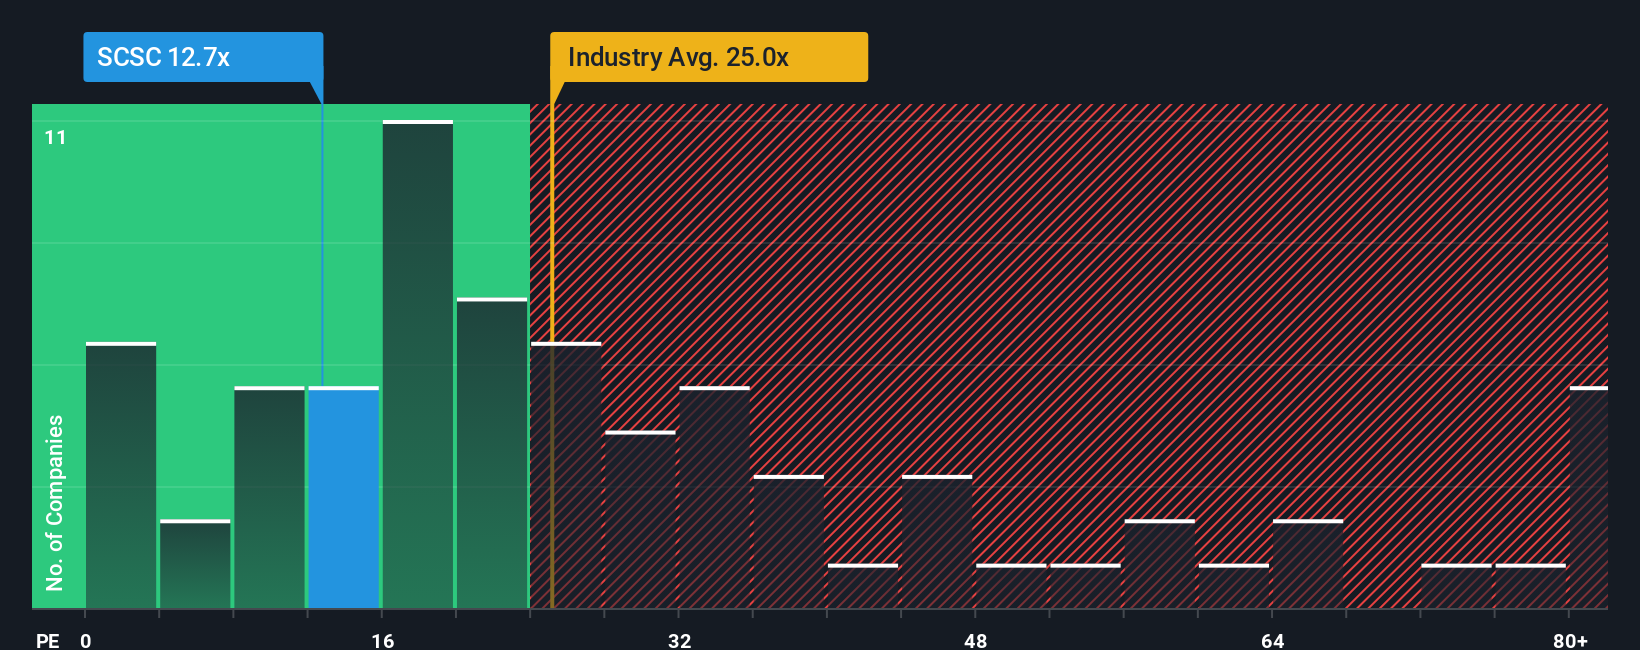Click the PE axis label

[x=48, y=640]
